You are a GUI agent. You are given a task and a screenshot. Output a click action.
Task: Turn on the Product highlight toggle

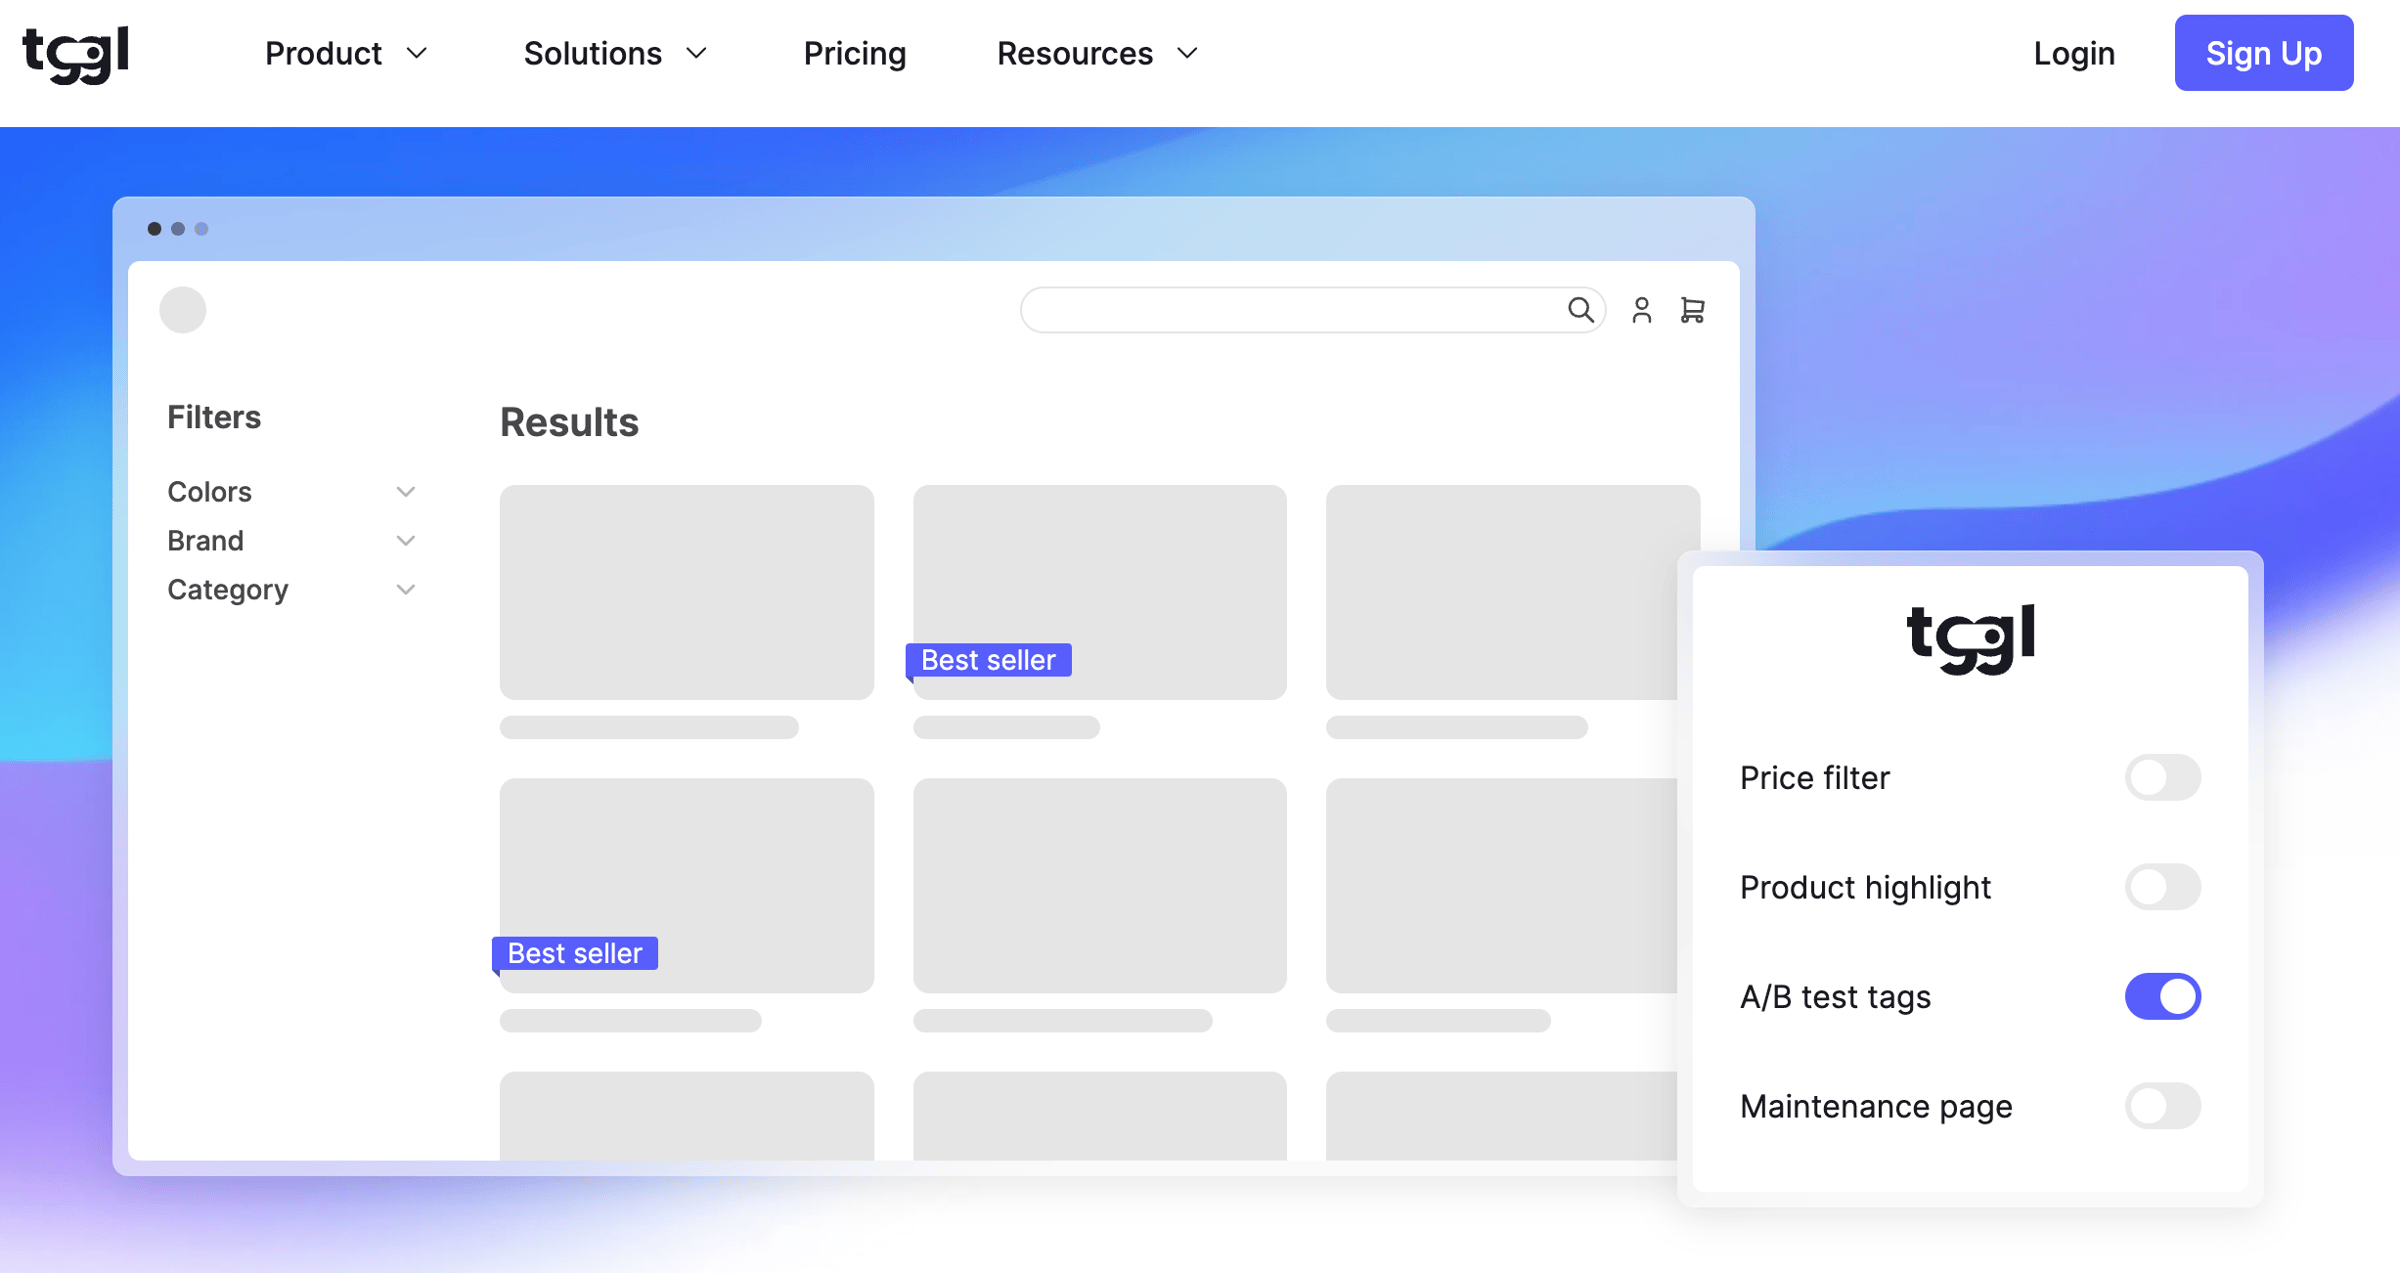2162,887
